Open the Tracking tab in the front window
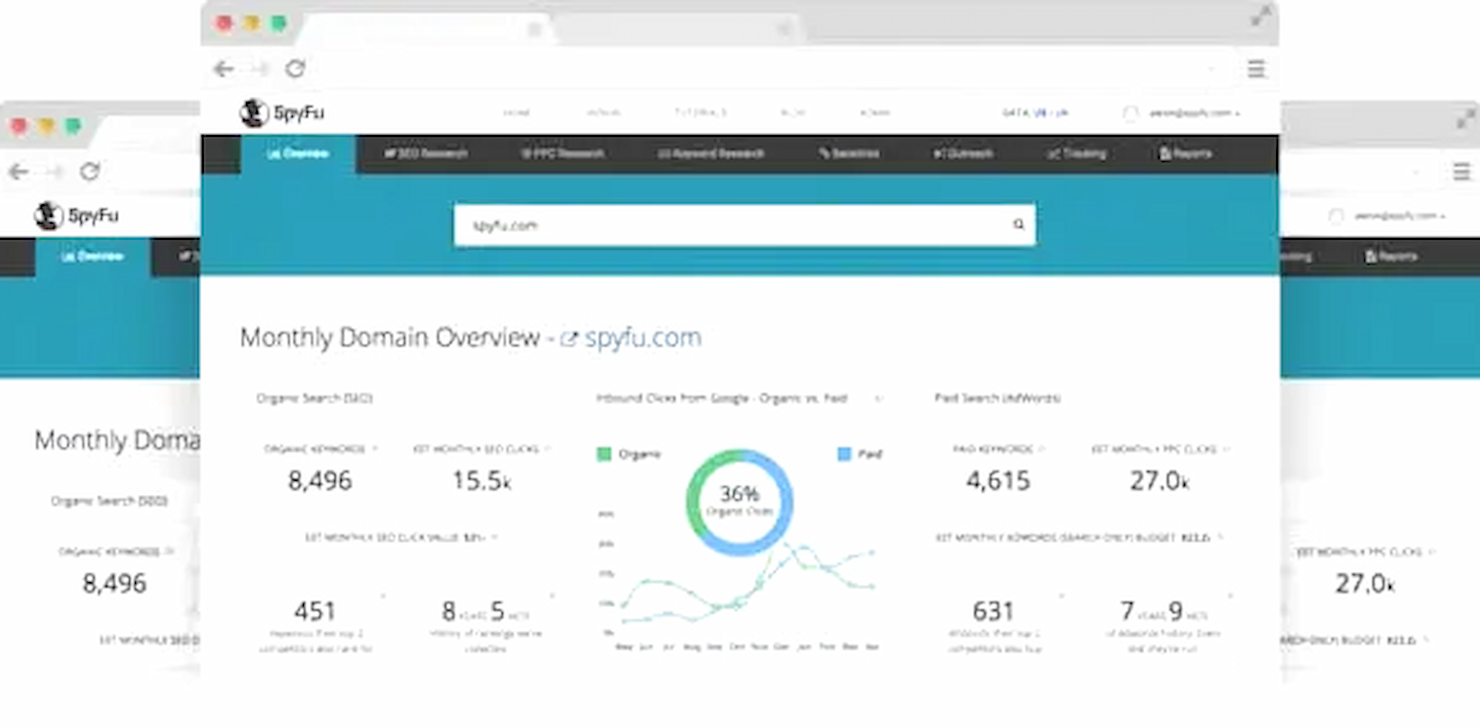Image resolution: width=1480 pixels, height=727 pixels. 1076,154
